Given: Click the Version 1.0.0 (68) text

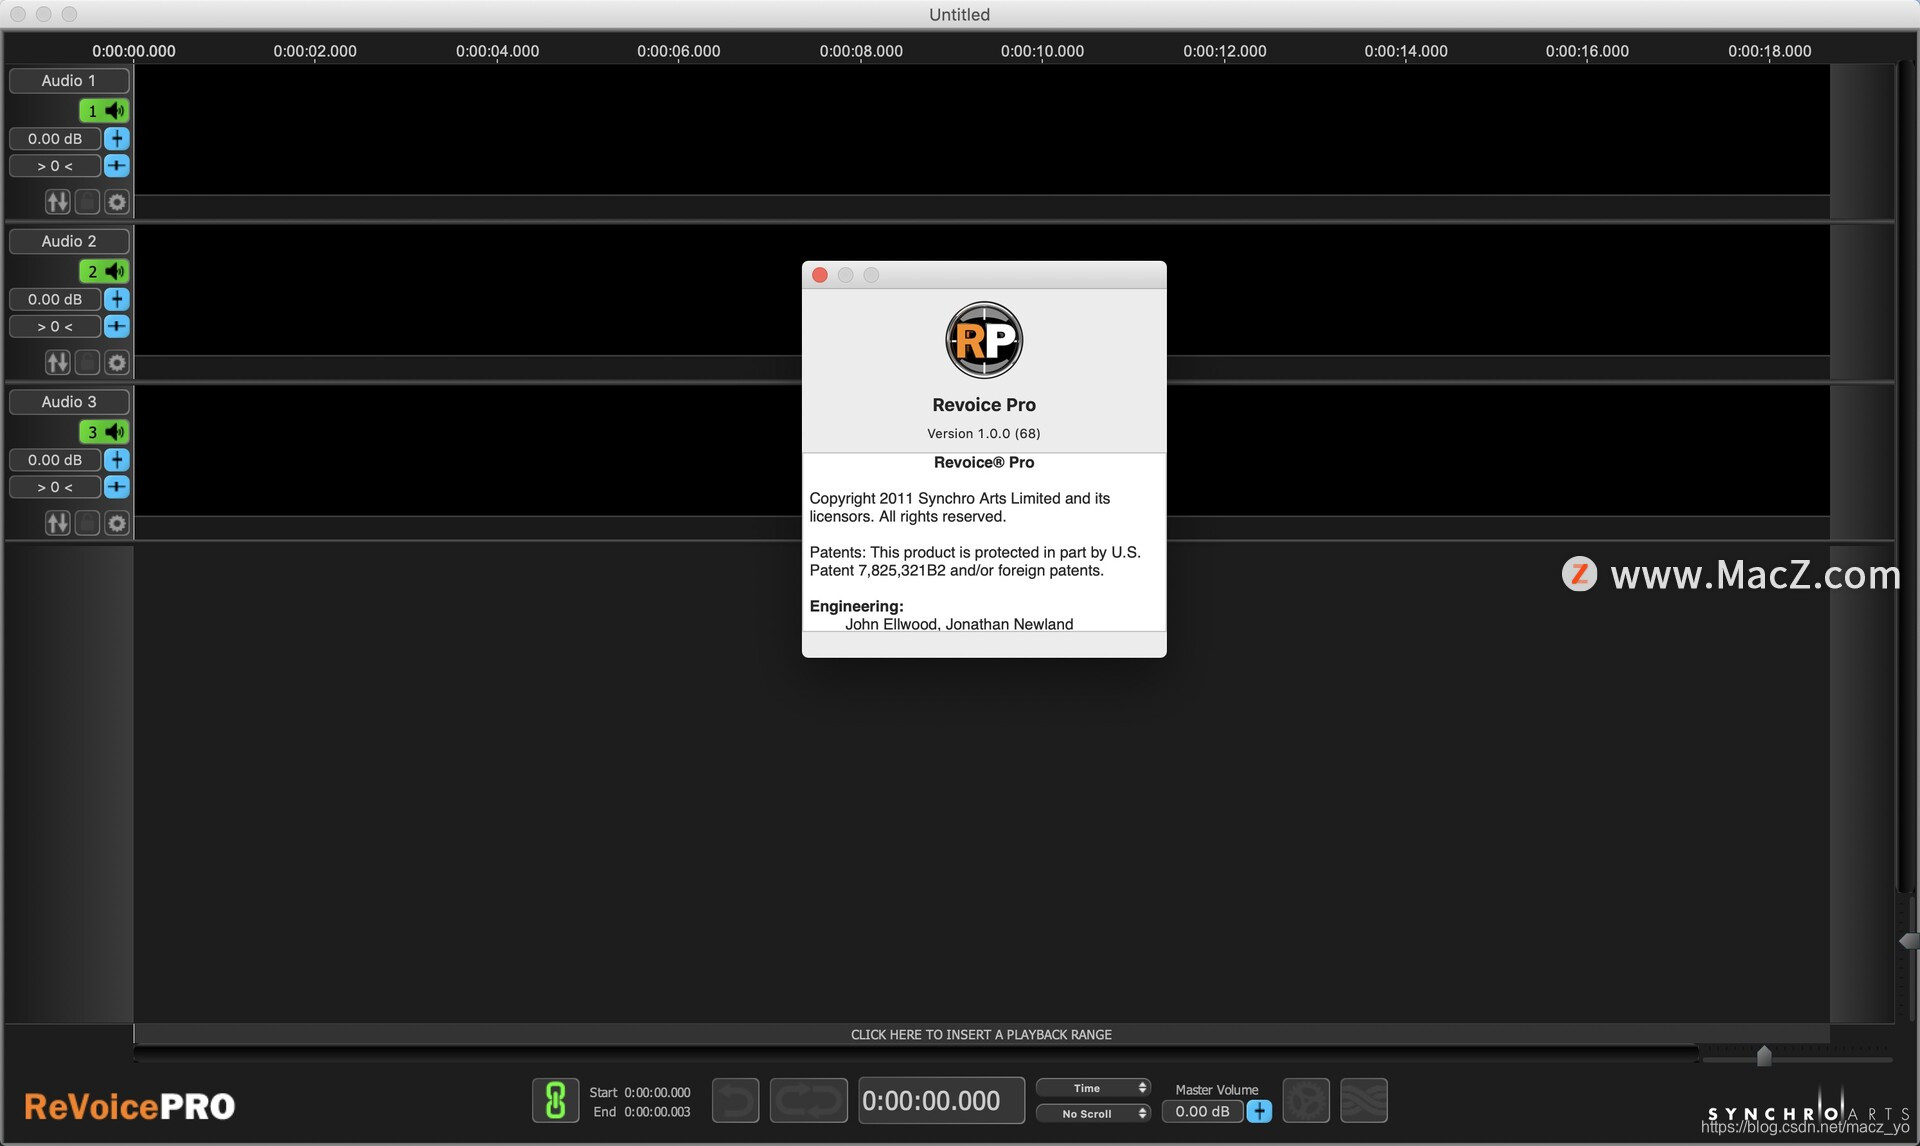Looking at the screenshot, I should pyautogui.click(x=984, y=433).
